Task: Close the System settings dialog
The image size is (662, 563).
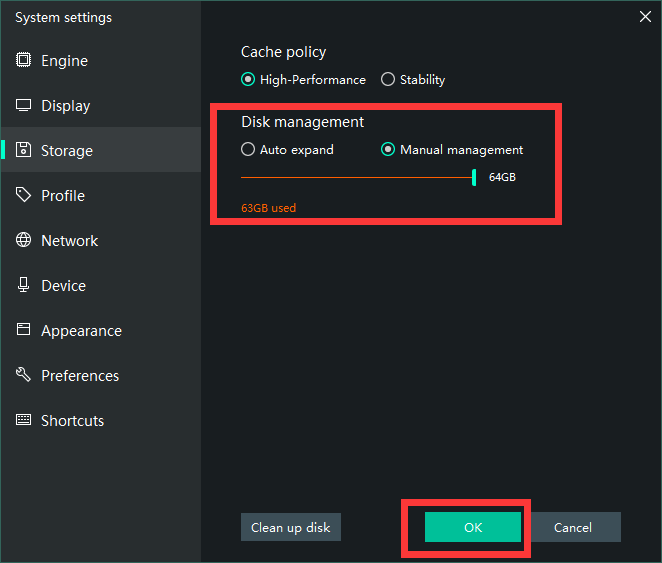Action: [x=645, y=16]
